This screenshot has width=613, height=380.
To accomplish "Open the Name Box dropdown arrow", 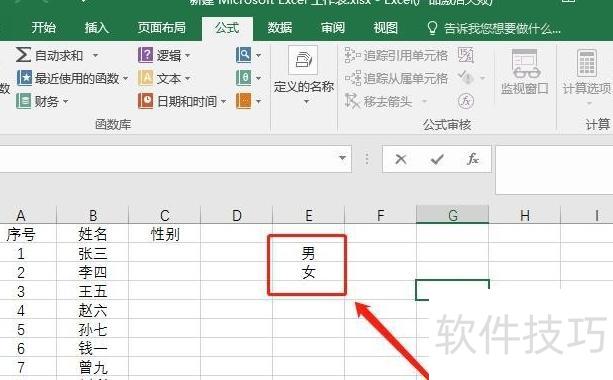I will tap(342, 158).
